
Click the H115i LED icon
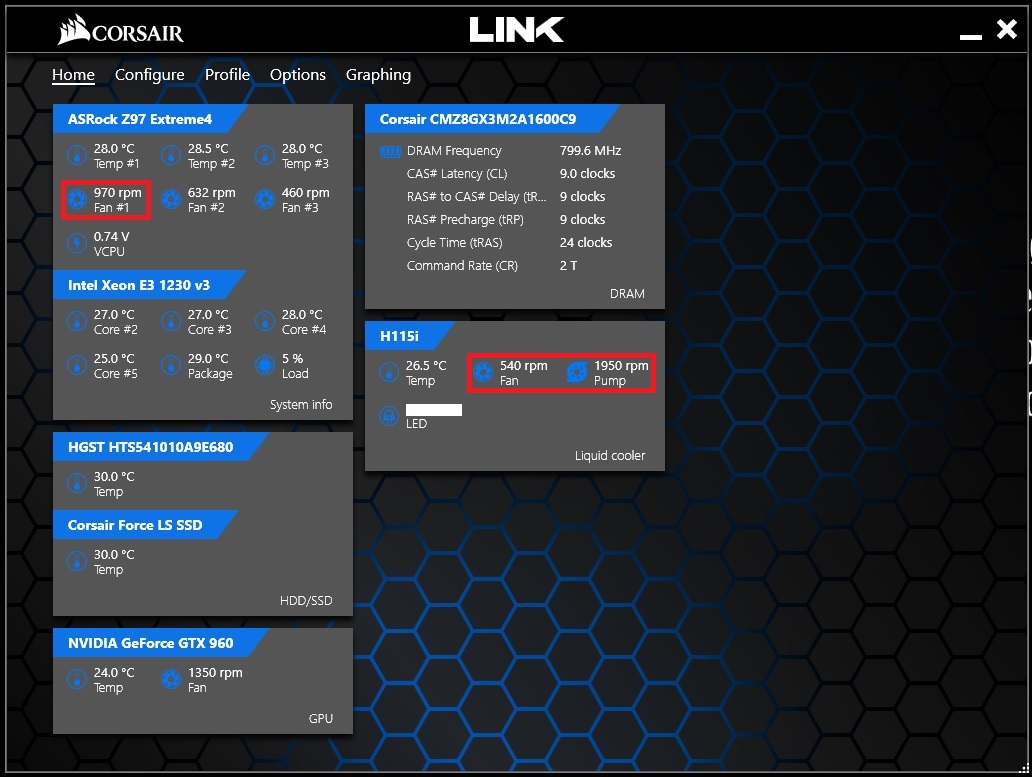tap(389, 416)
